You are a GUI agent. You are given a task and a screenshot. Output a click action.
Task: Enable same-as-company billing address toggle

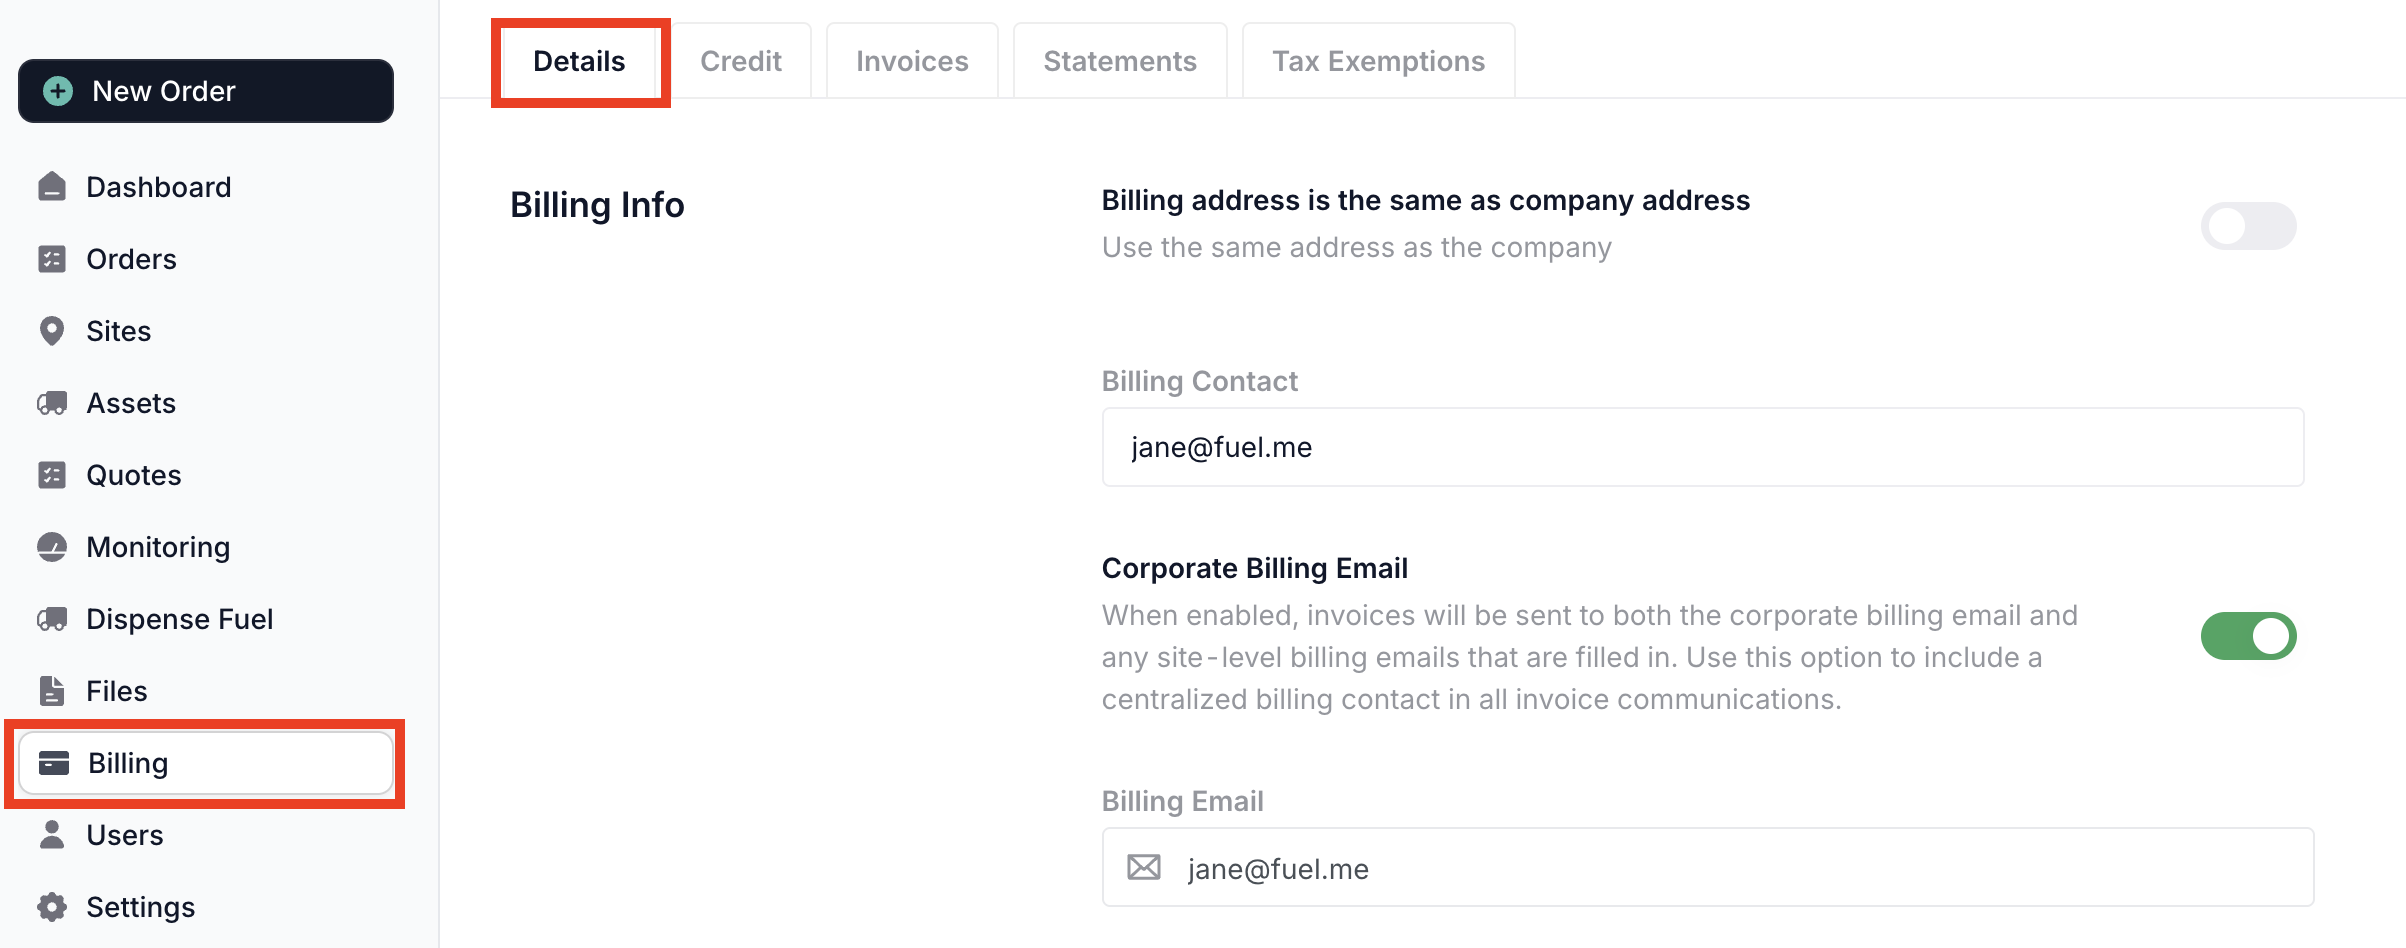click(2248, 226)
